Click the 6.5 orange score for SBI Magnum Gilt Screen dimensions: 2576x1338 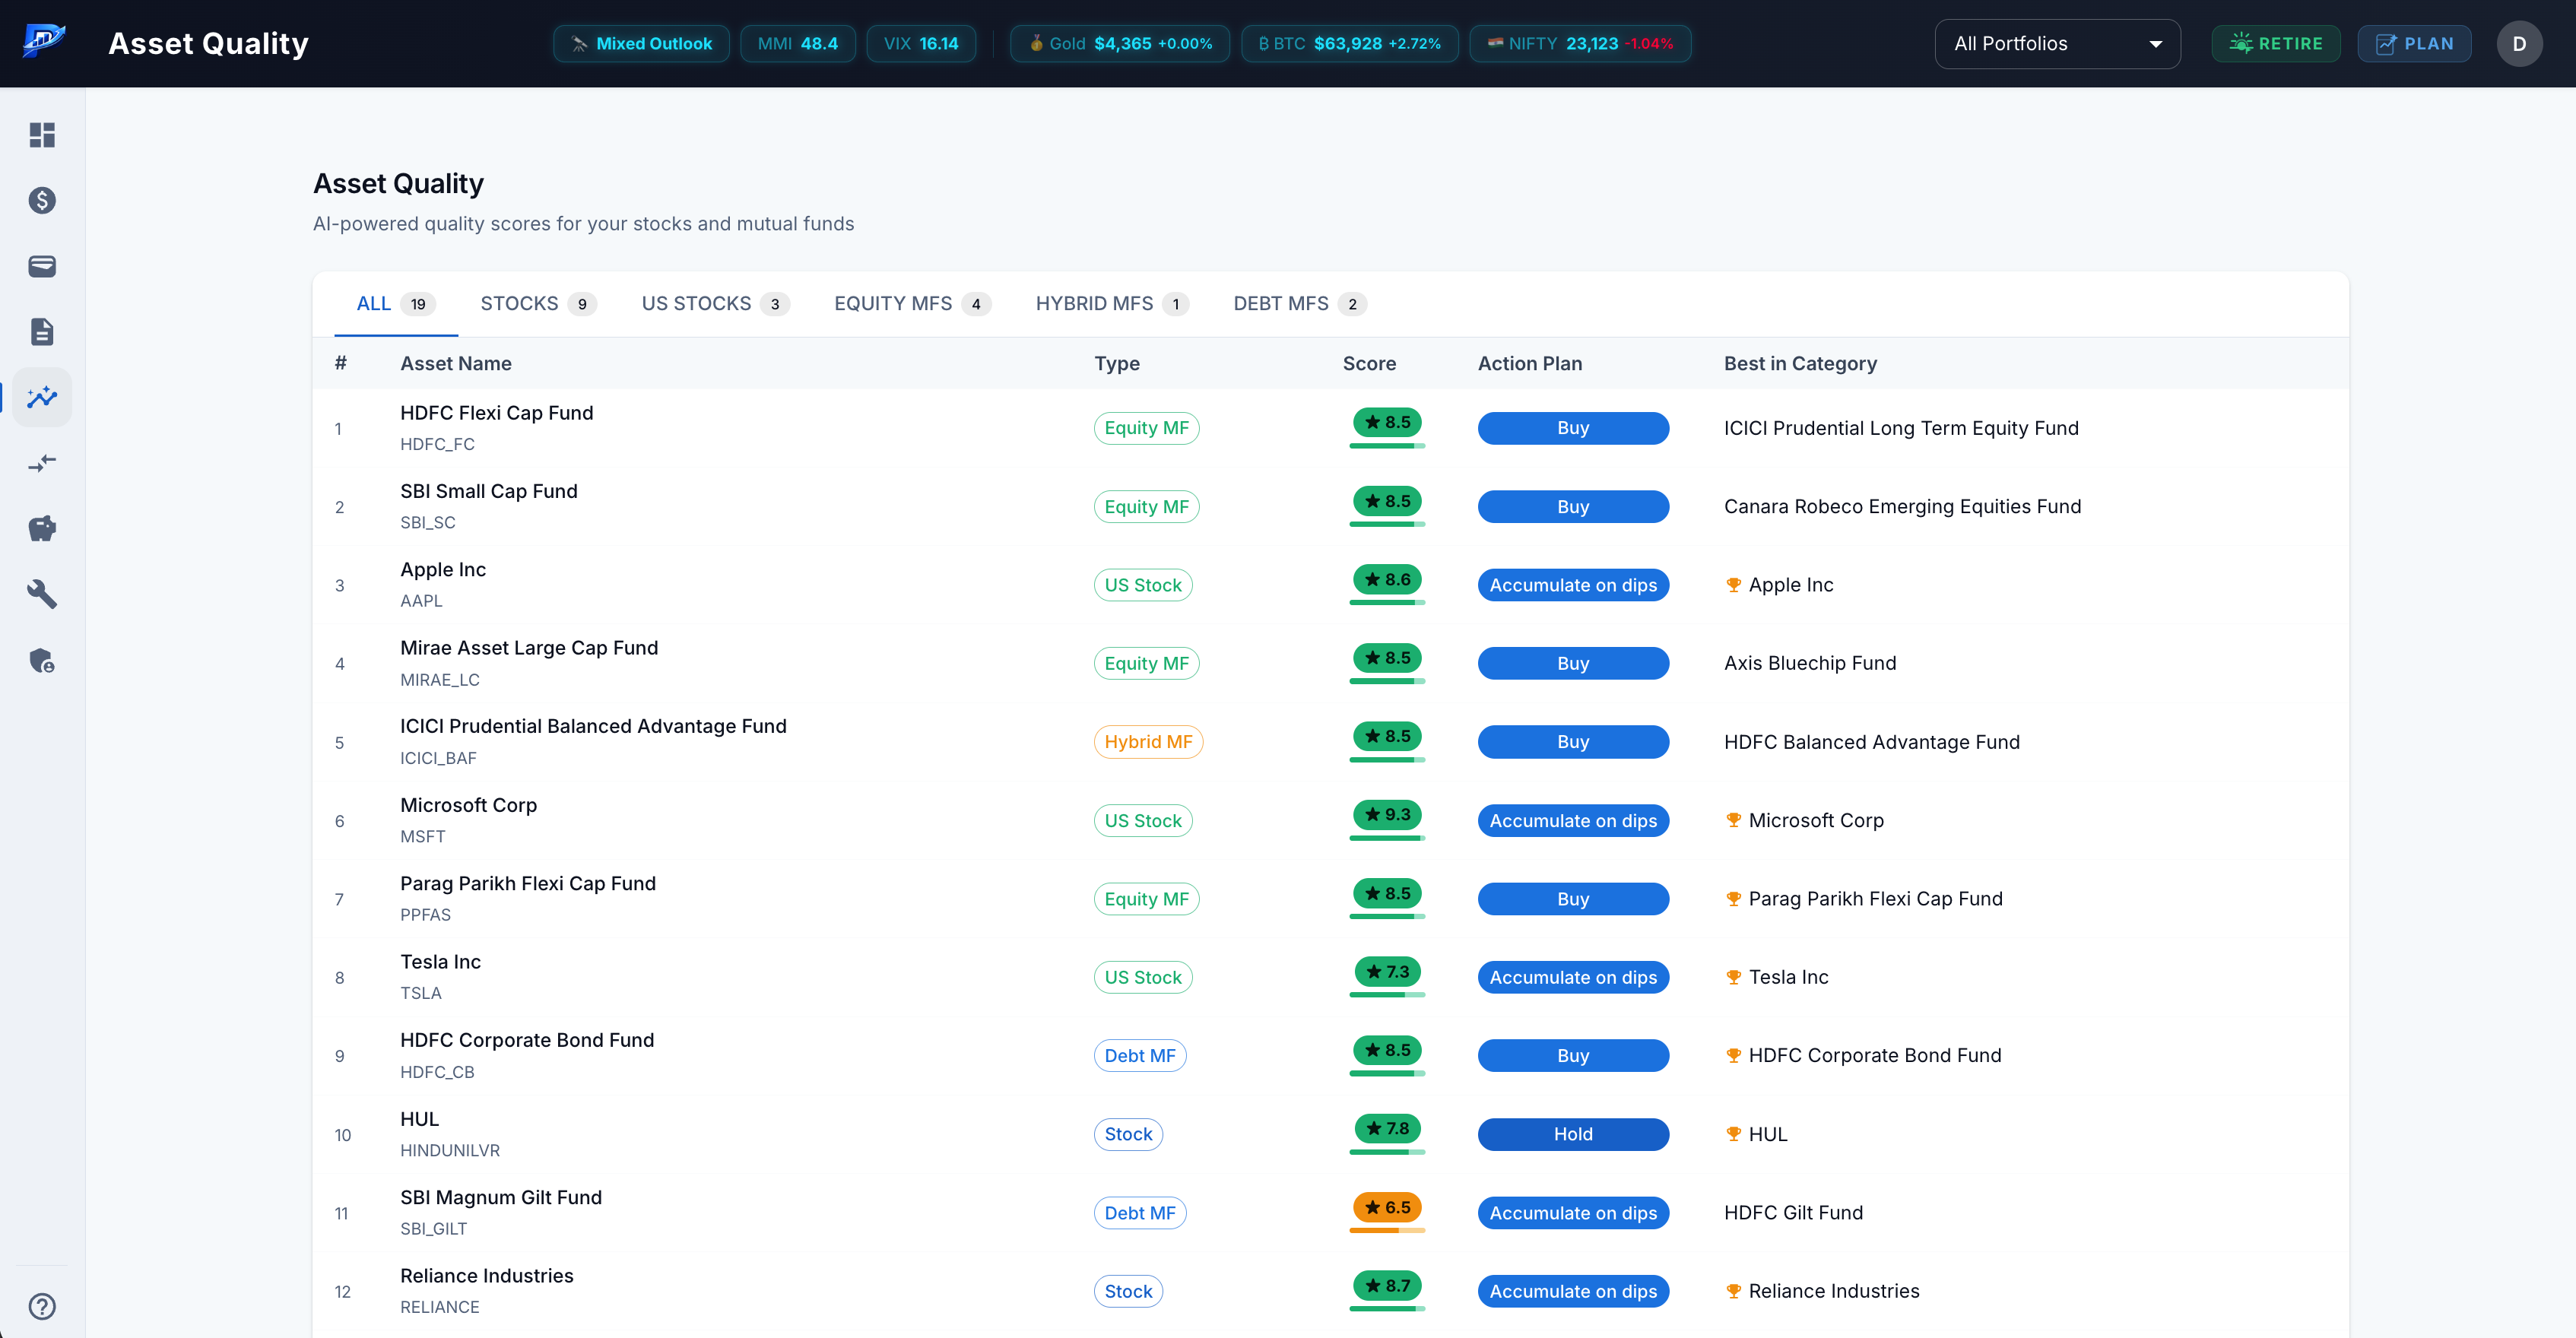pyautogui.click(x=1387, y=1207)
